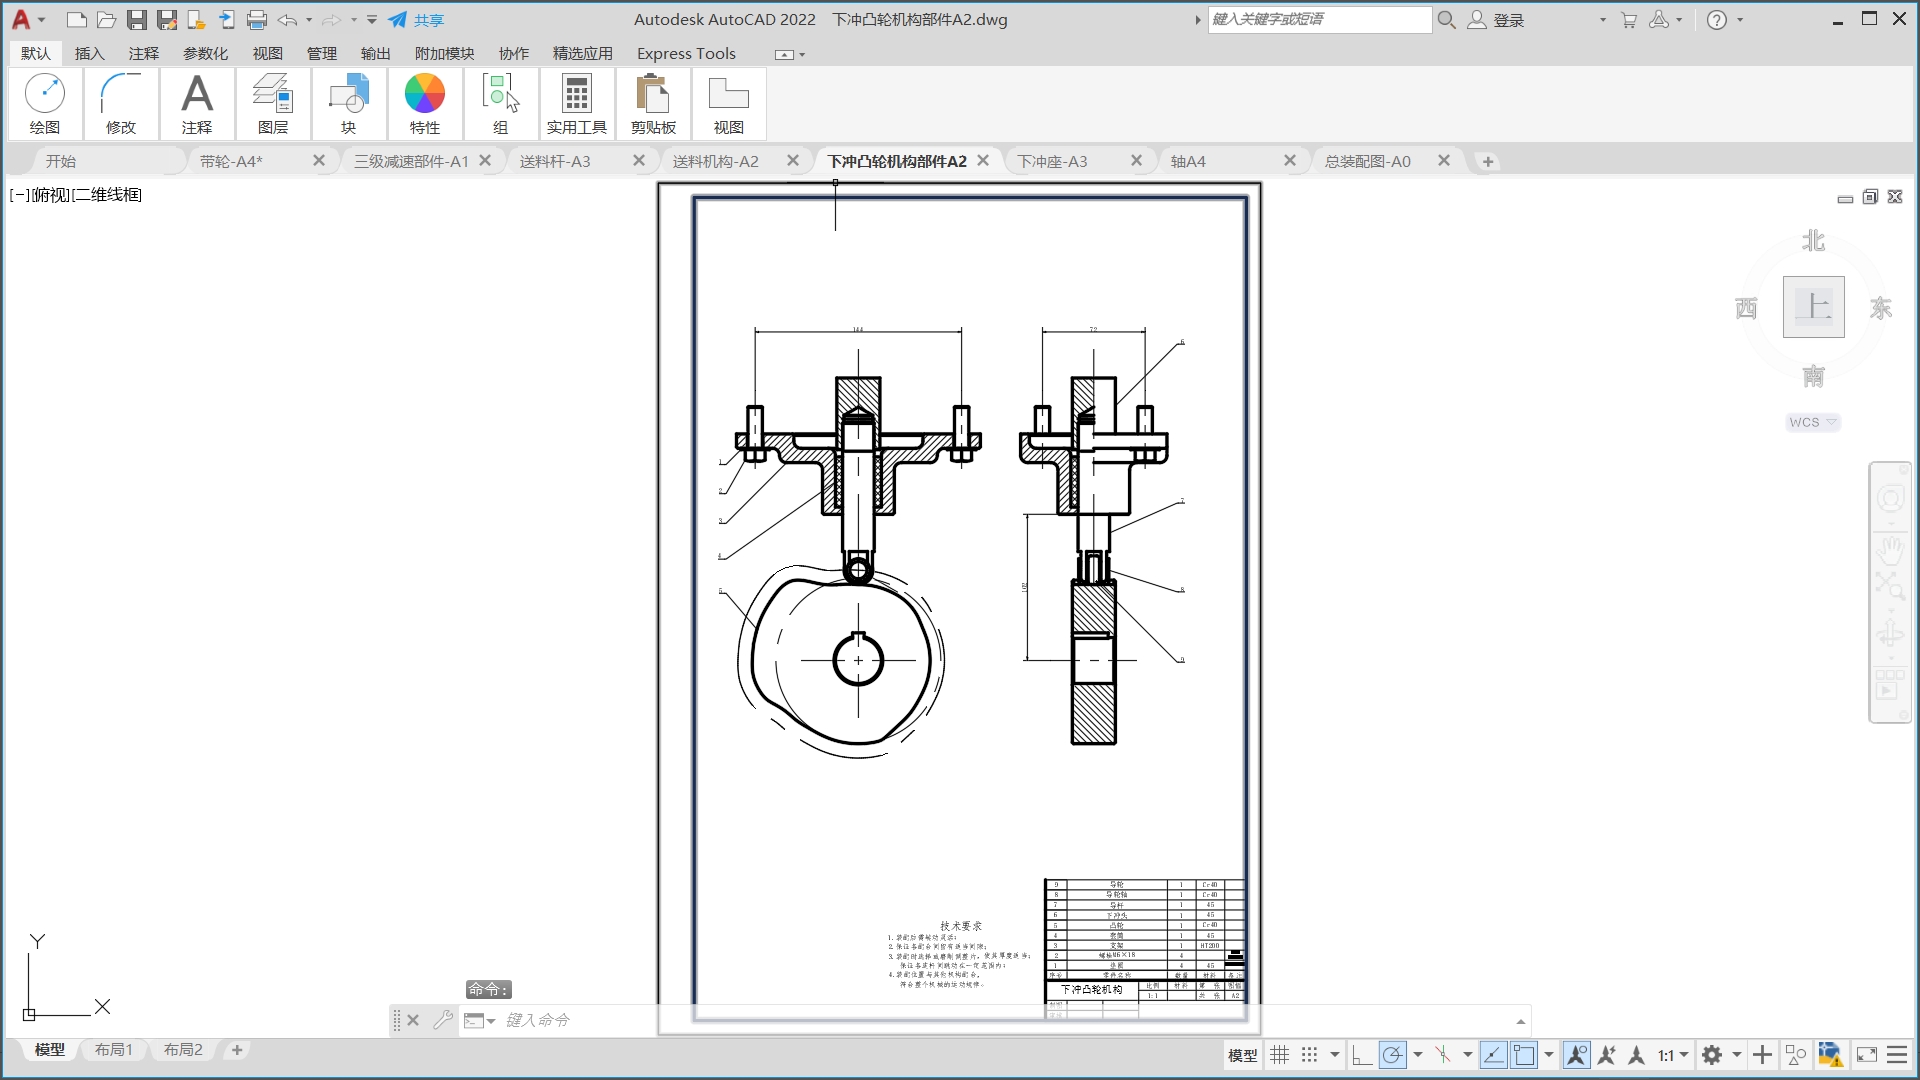Open the 绘图 (Draw) panel
The height and width of the screenshot is (1080, 1920).
45,103
